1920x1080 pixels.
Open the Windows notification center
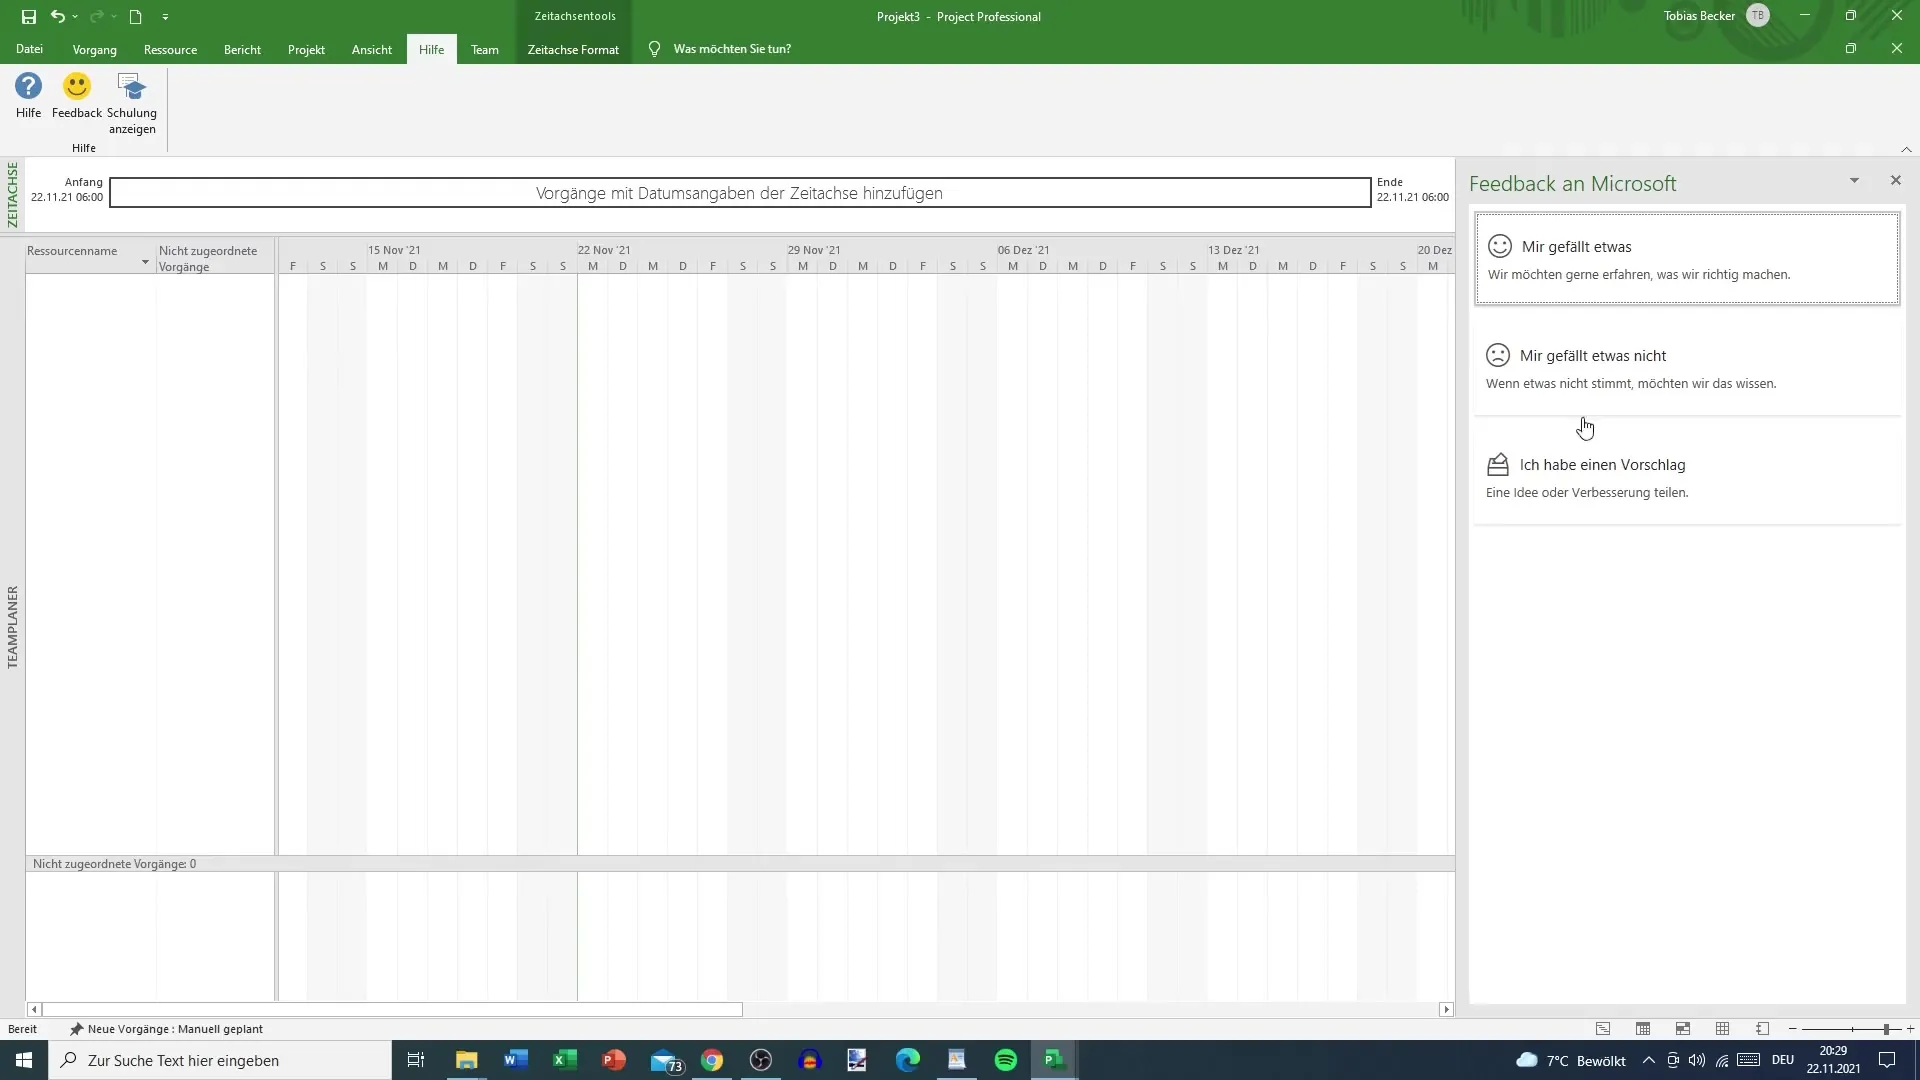point(1887,1060)
